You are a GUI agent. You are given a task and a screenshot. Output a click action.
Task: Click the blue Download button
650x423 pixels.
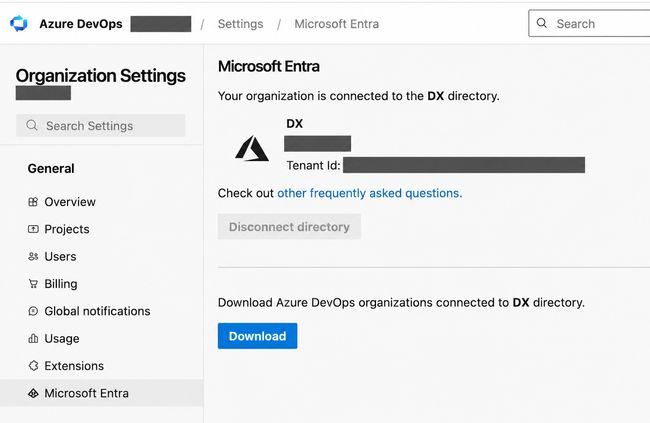[x=257, y=336]
